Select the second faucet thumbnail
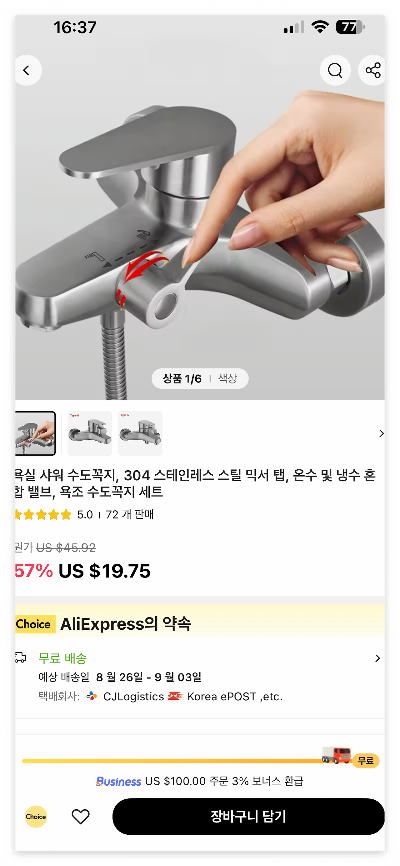 coord(90,434)
